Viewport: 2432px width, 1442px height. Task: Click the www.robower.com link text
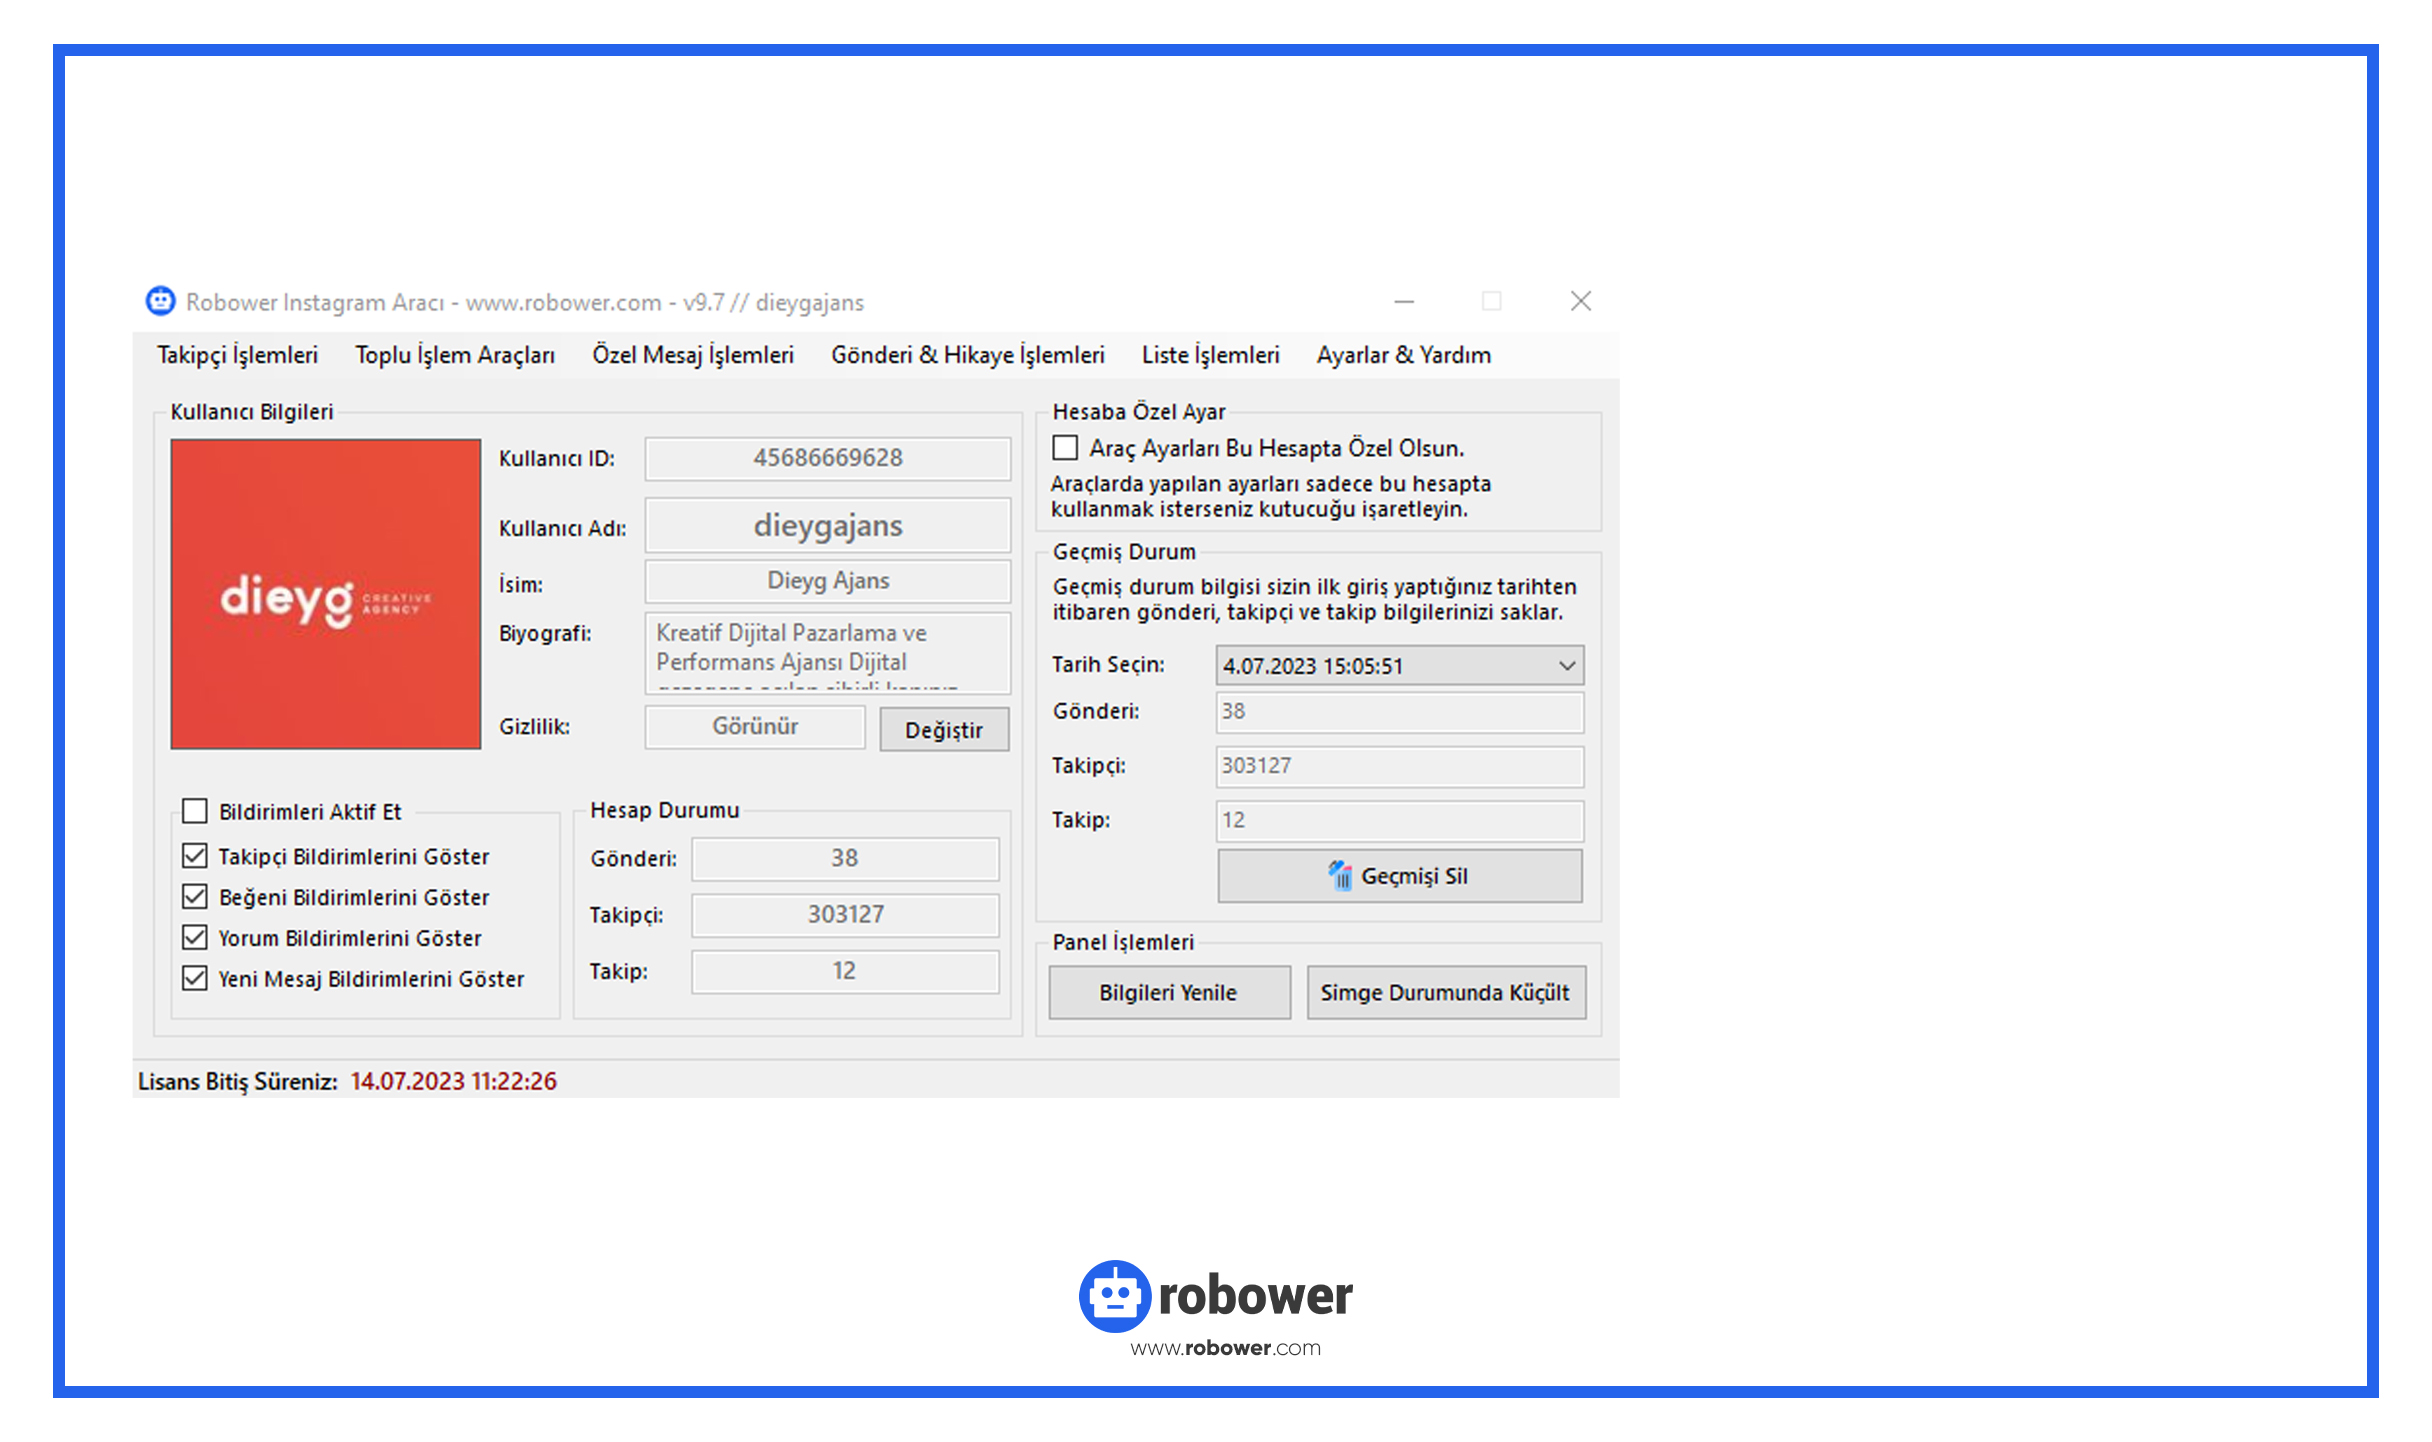1226,1348
